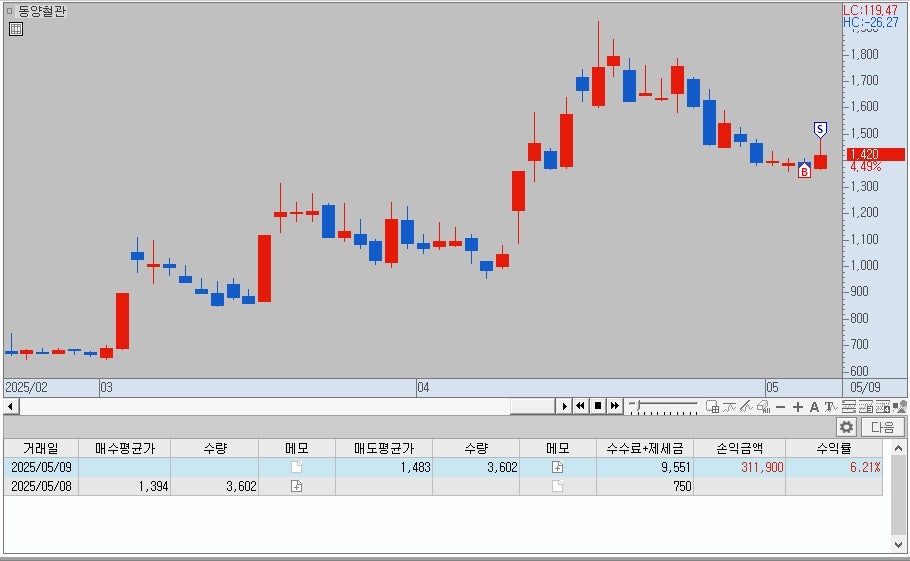Click the 1,483 sell average price cell
This screenshot has width=910, height=561.
[384, 467]
